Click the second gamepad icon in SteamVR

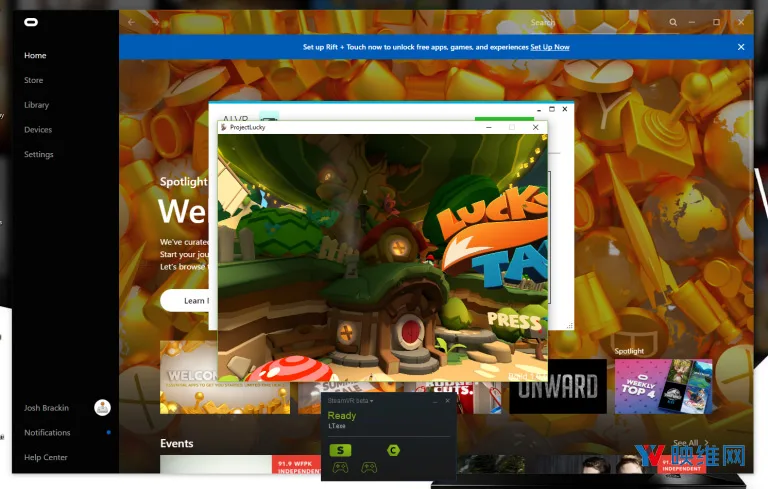(369, 467)
